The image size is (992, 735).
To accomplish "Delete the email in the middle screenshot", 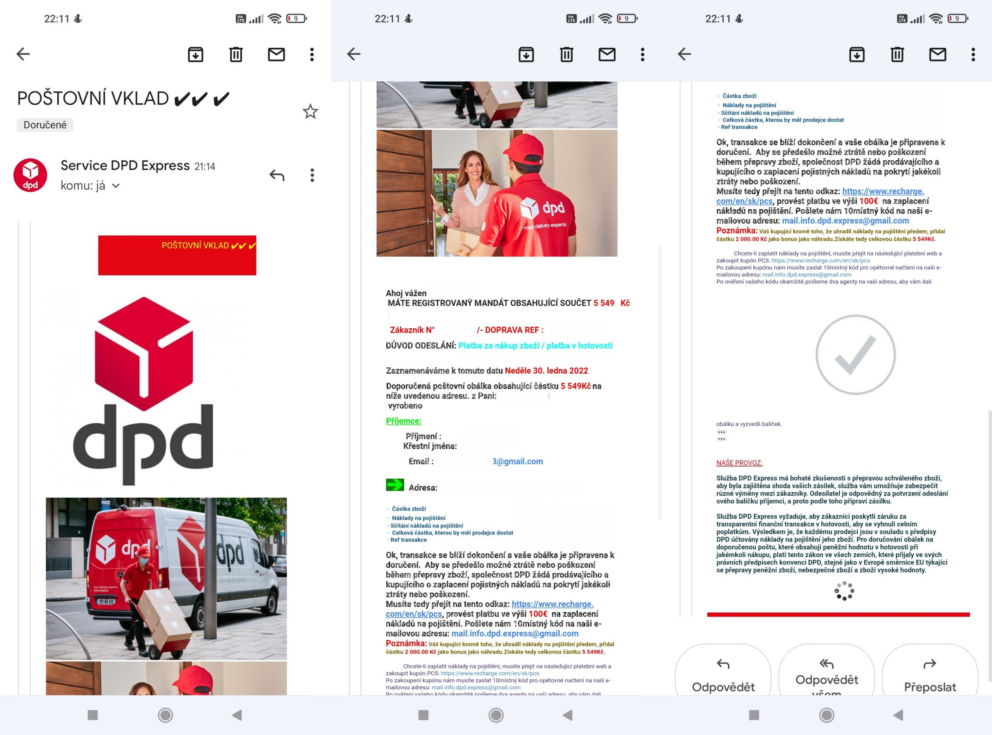I will pyautogui.click(x=567, y=54).
